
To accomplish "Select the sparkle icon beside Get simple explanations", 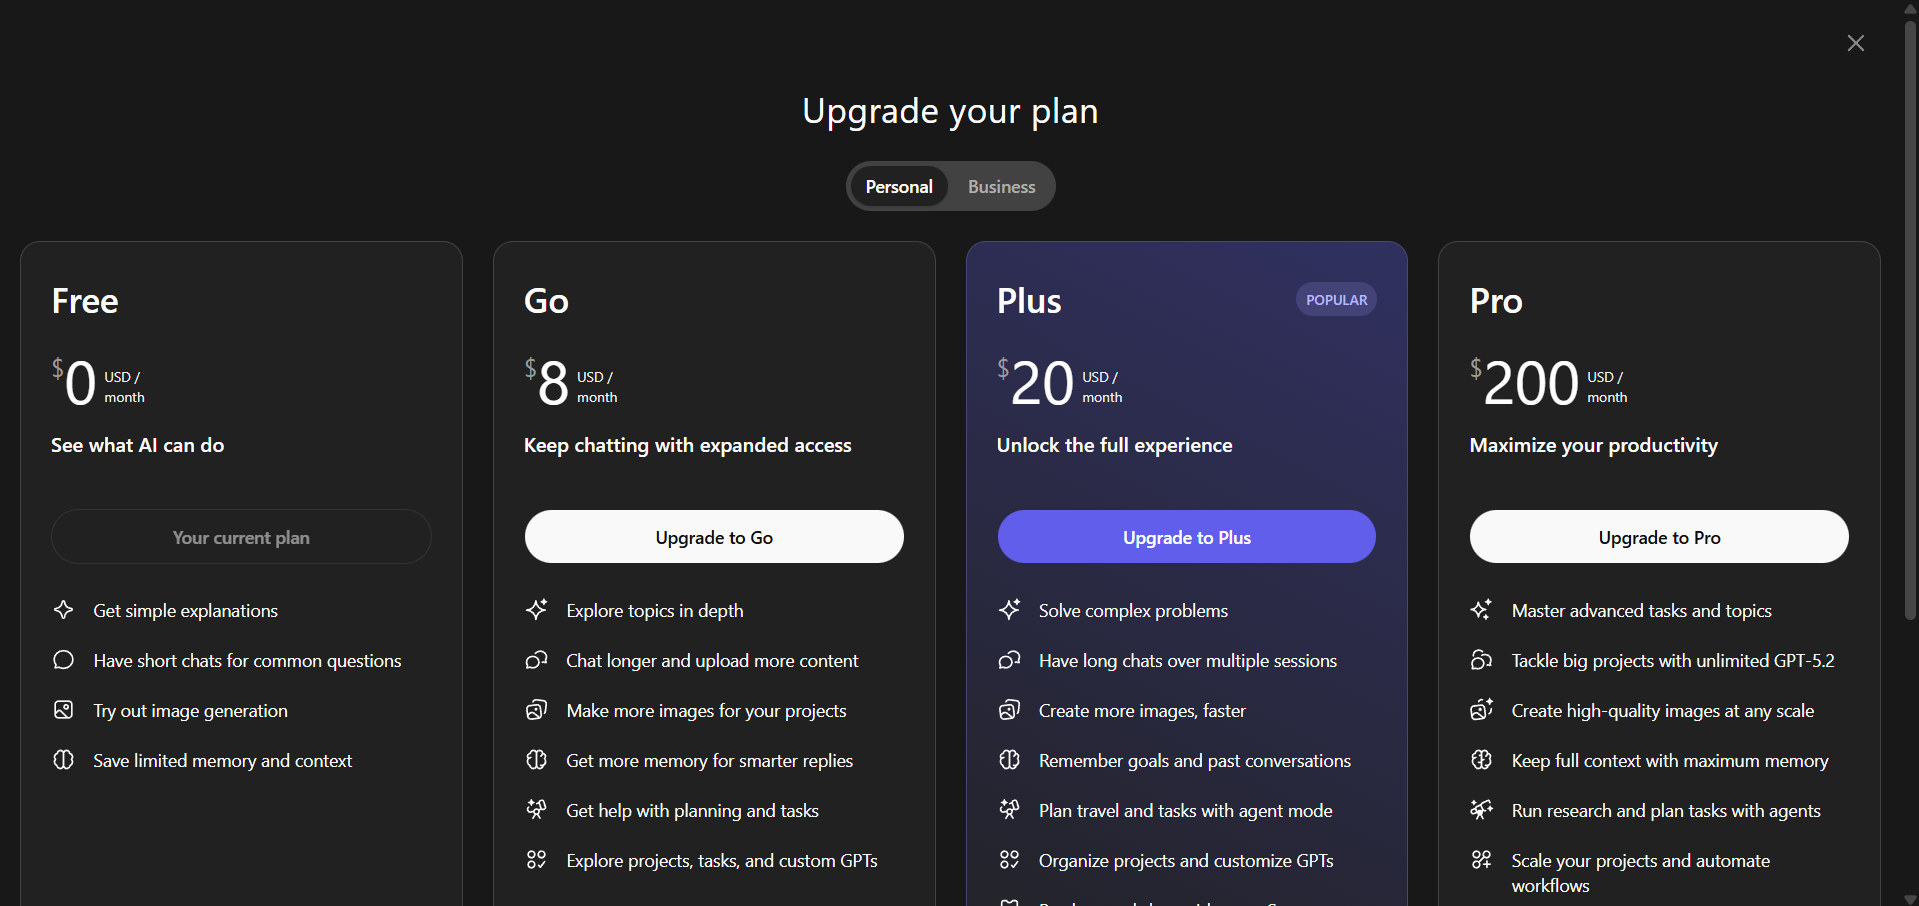I will click(x=63, y=610).
